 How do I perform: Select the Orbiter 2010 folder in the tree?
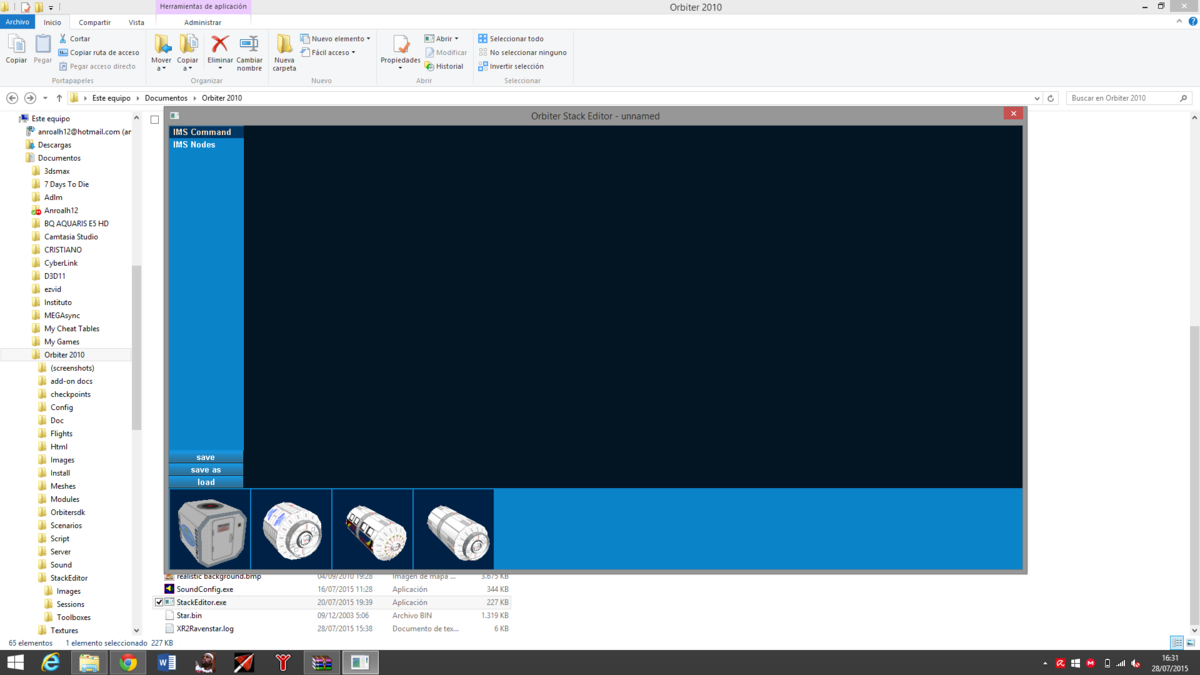(64, 355)
